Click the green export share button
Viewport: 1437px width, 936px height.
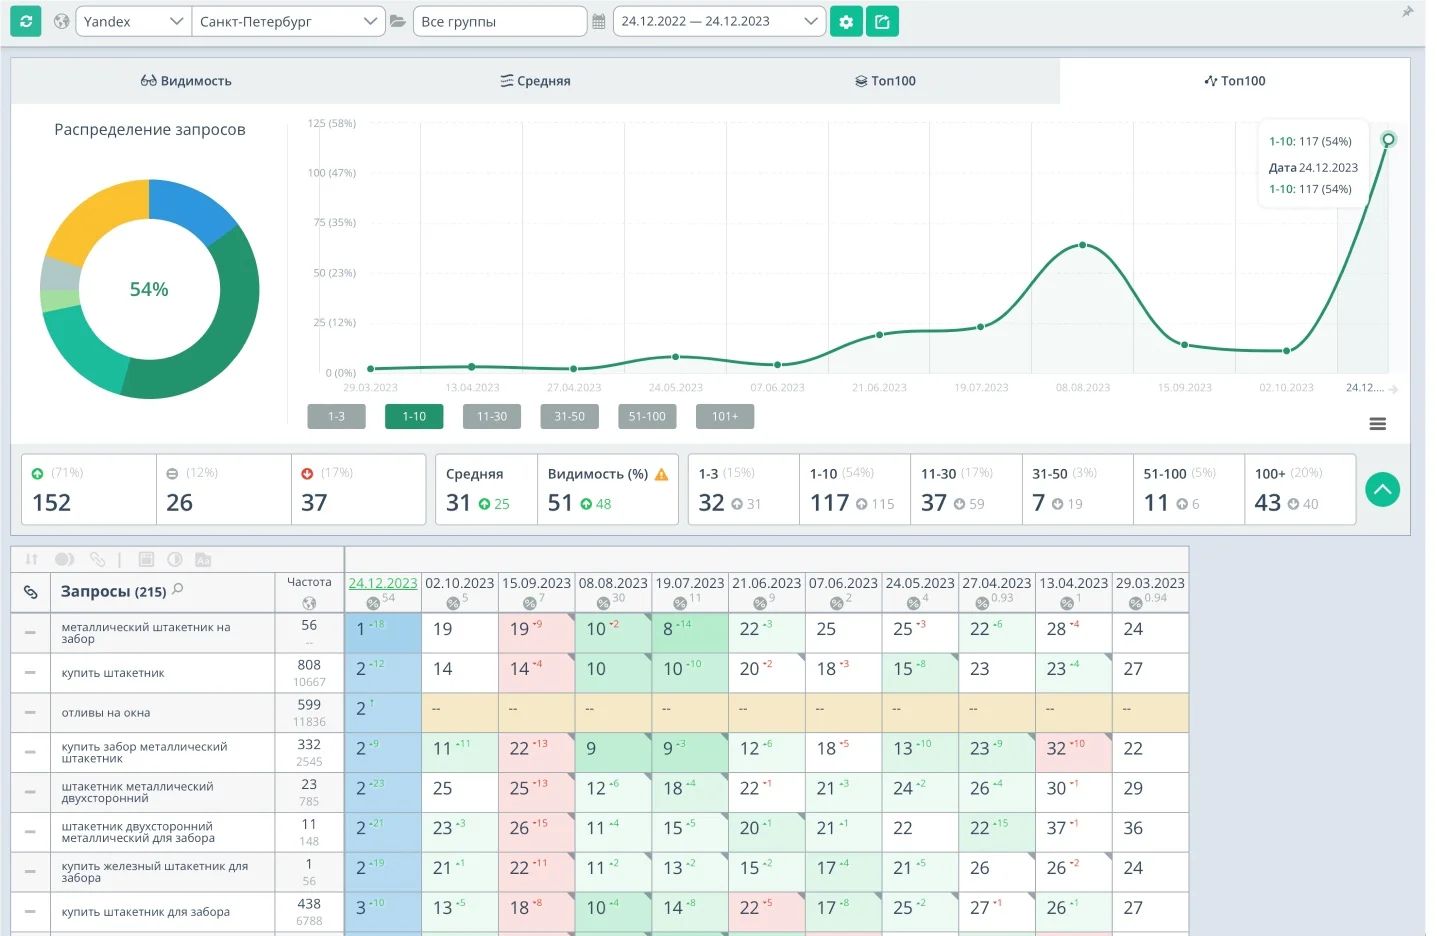tap(882, 21)
